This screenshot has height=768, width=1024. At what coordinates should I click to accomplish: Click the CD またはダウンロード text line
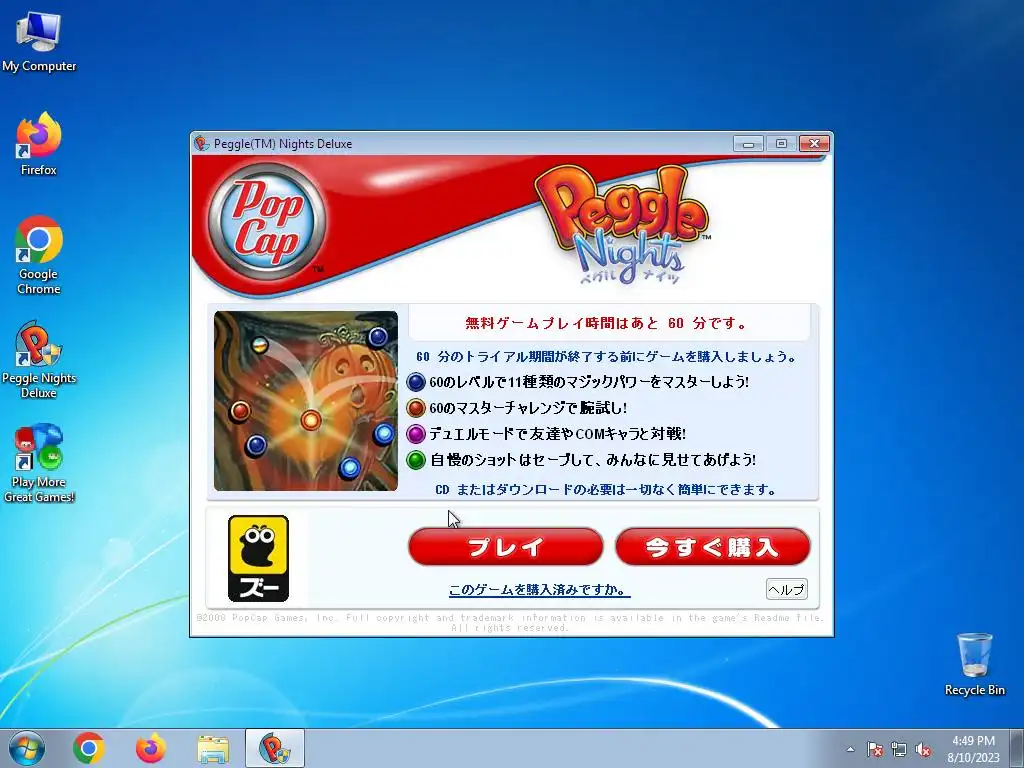click(x=605, y=490)
